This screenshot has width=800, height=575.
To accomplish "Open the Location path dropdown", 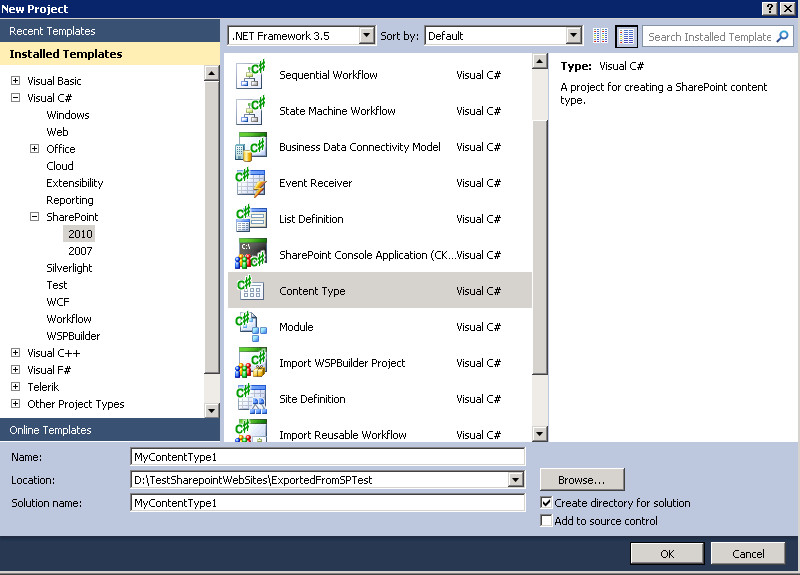I will point(516,480).
